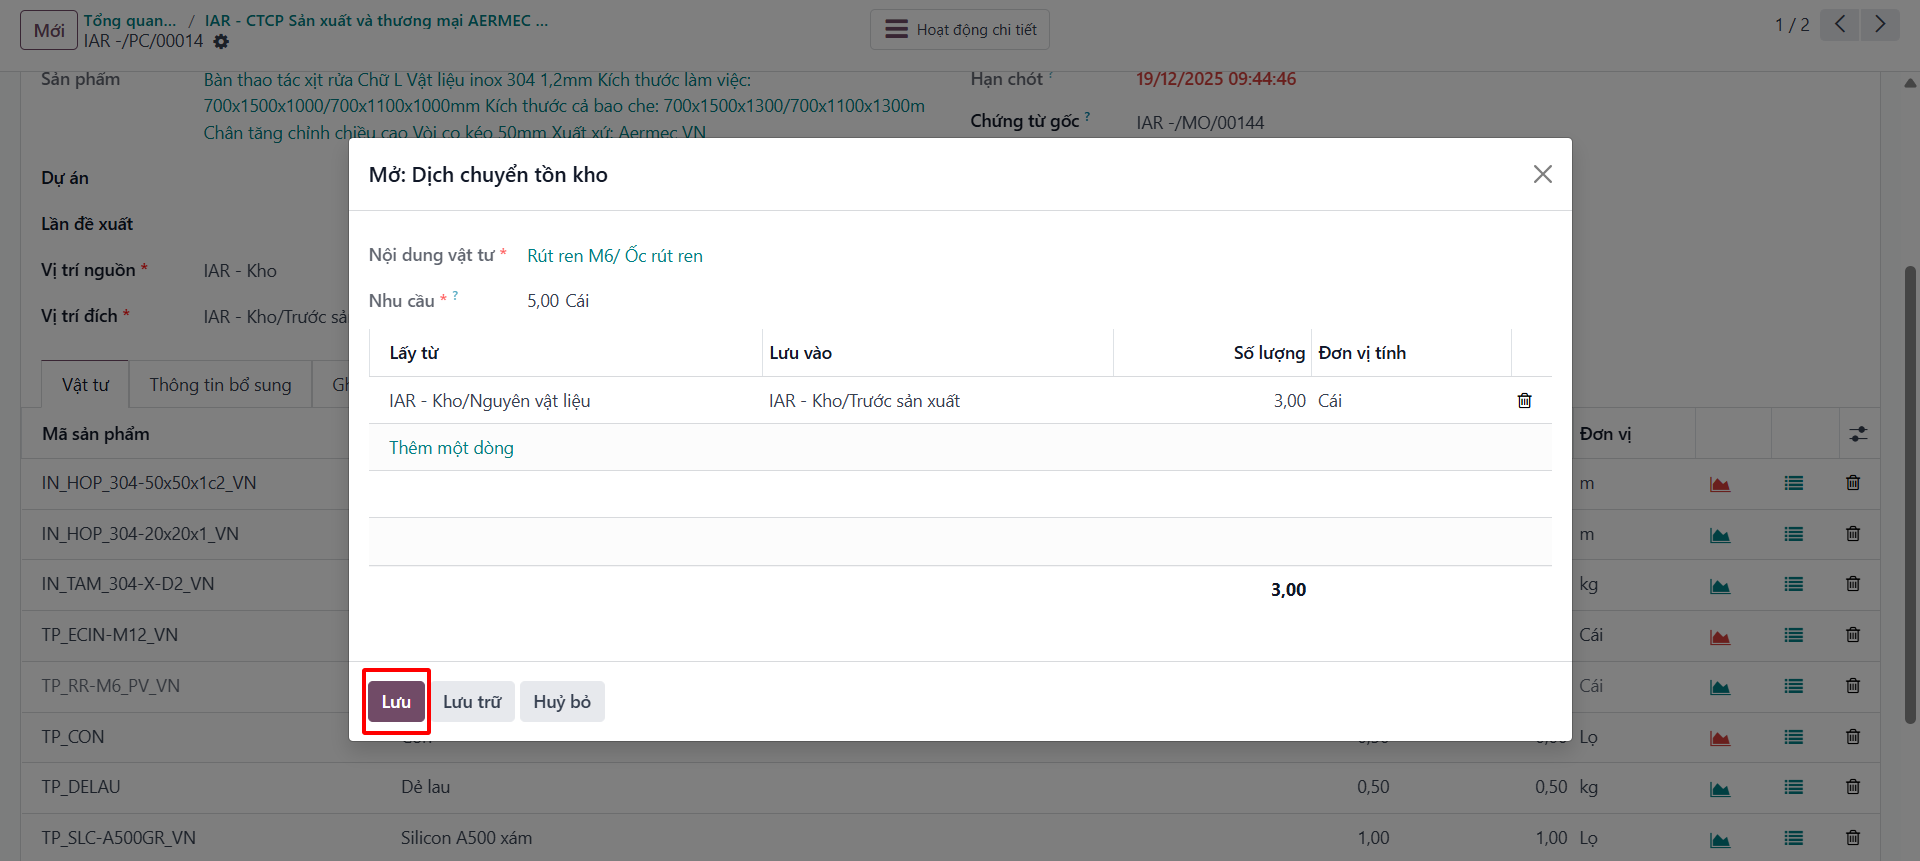Click Thêm một dòng link
The image size is (1920, 861).
[x=451, y=448]
